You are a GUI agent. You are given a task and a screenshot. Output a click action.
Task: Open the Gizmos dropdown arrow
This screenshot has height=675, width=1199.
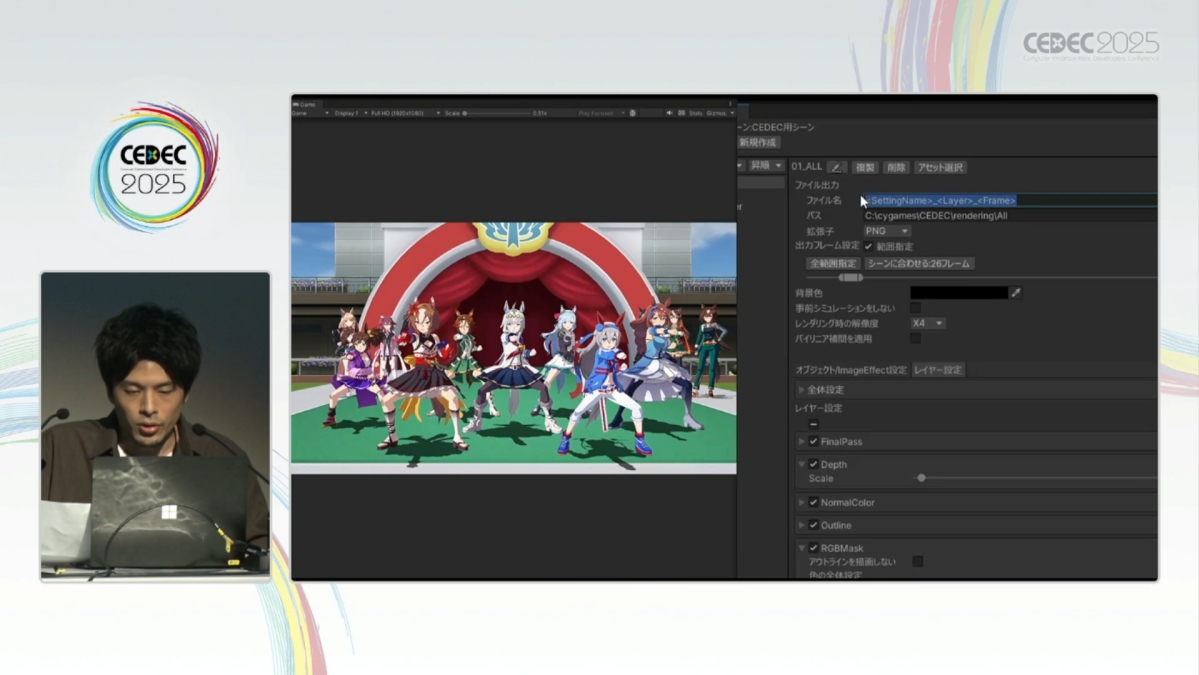[x=732, y=113]
